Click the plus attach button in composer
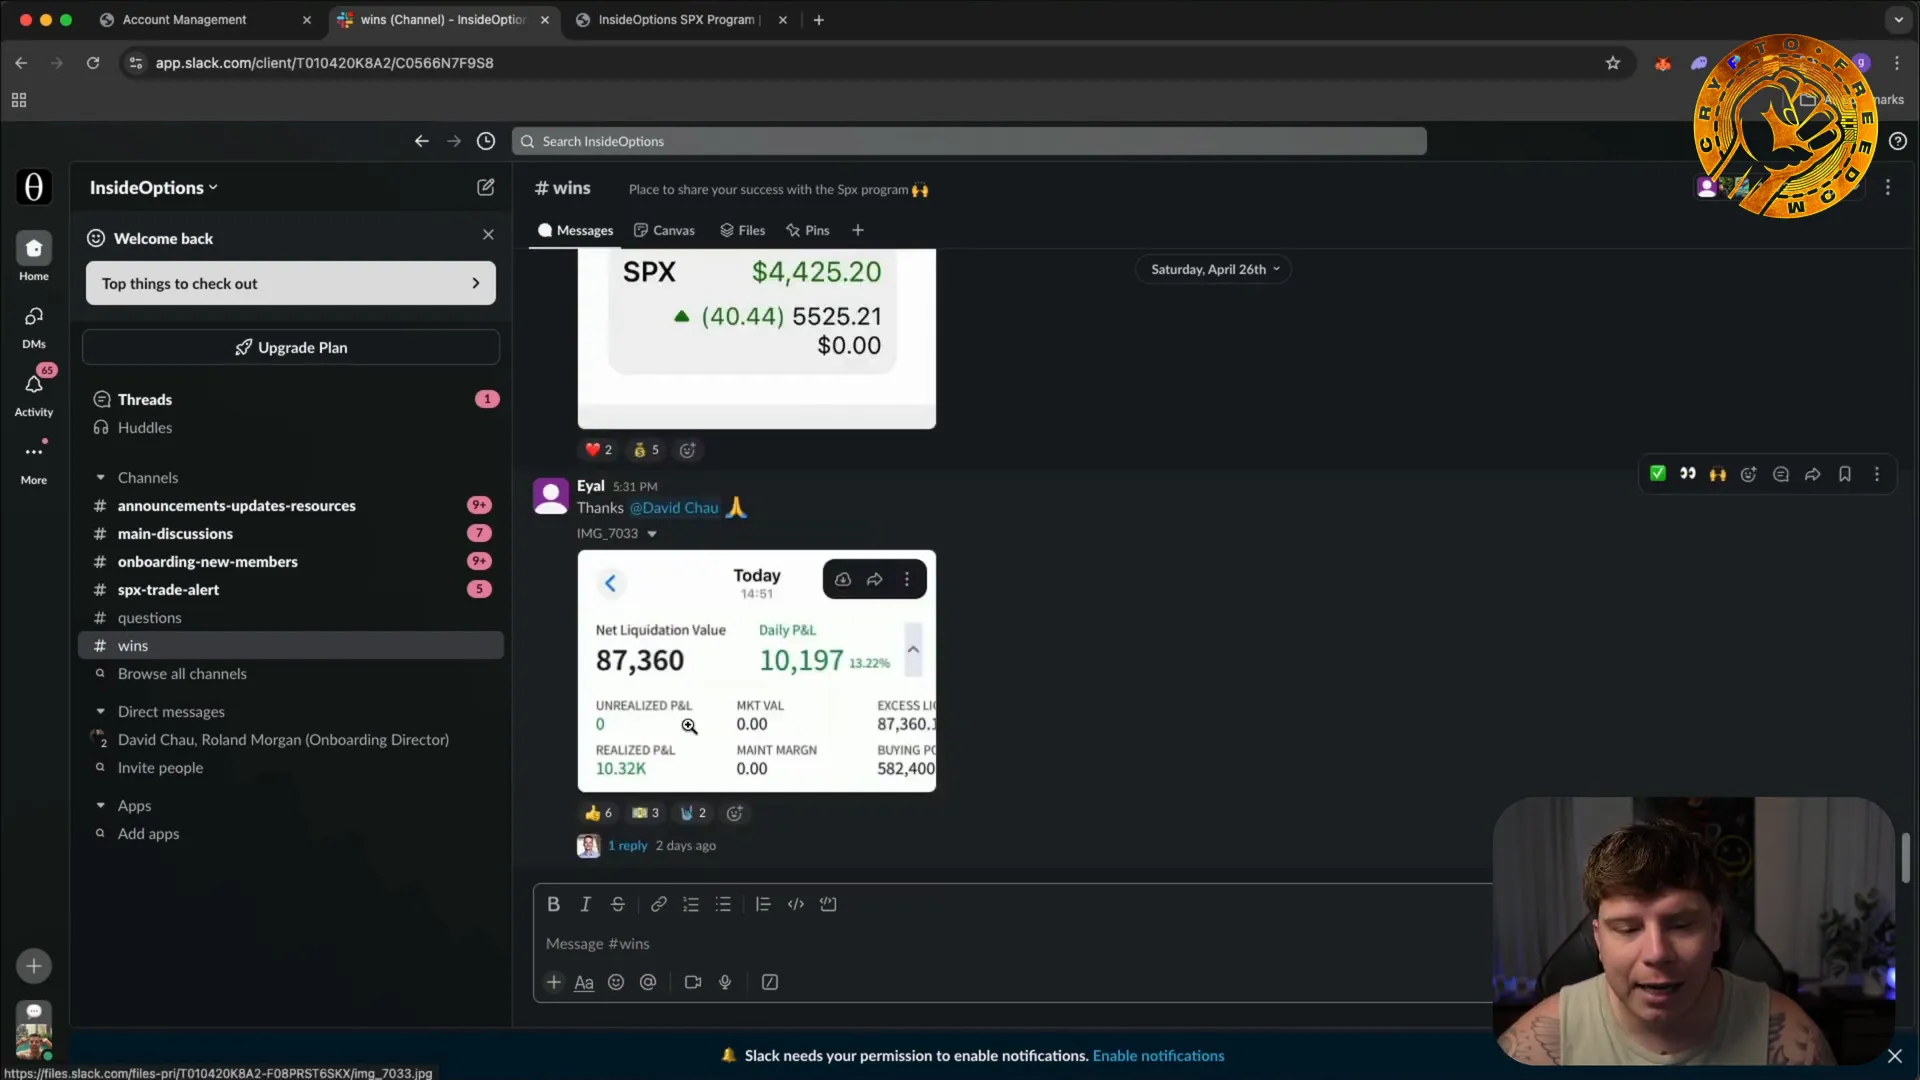 (554, 982)
